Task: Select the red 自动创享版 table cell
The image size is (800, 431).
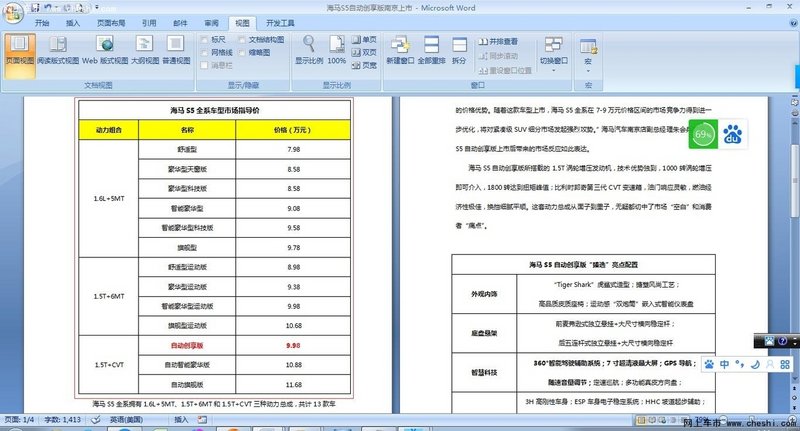Action: point(187,345)
